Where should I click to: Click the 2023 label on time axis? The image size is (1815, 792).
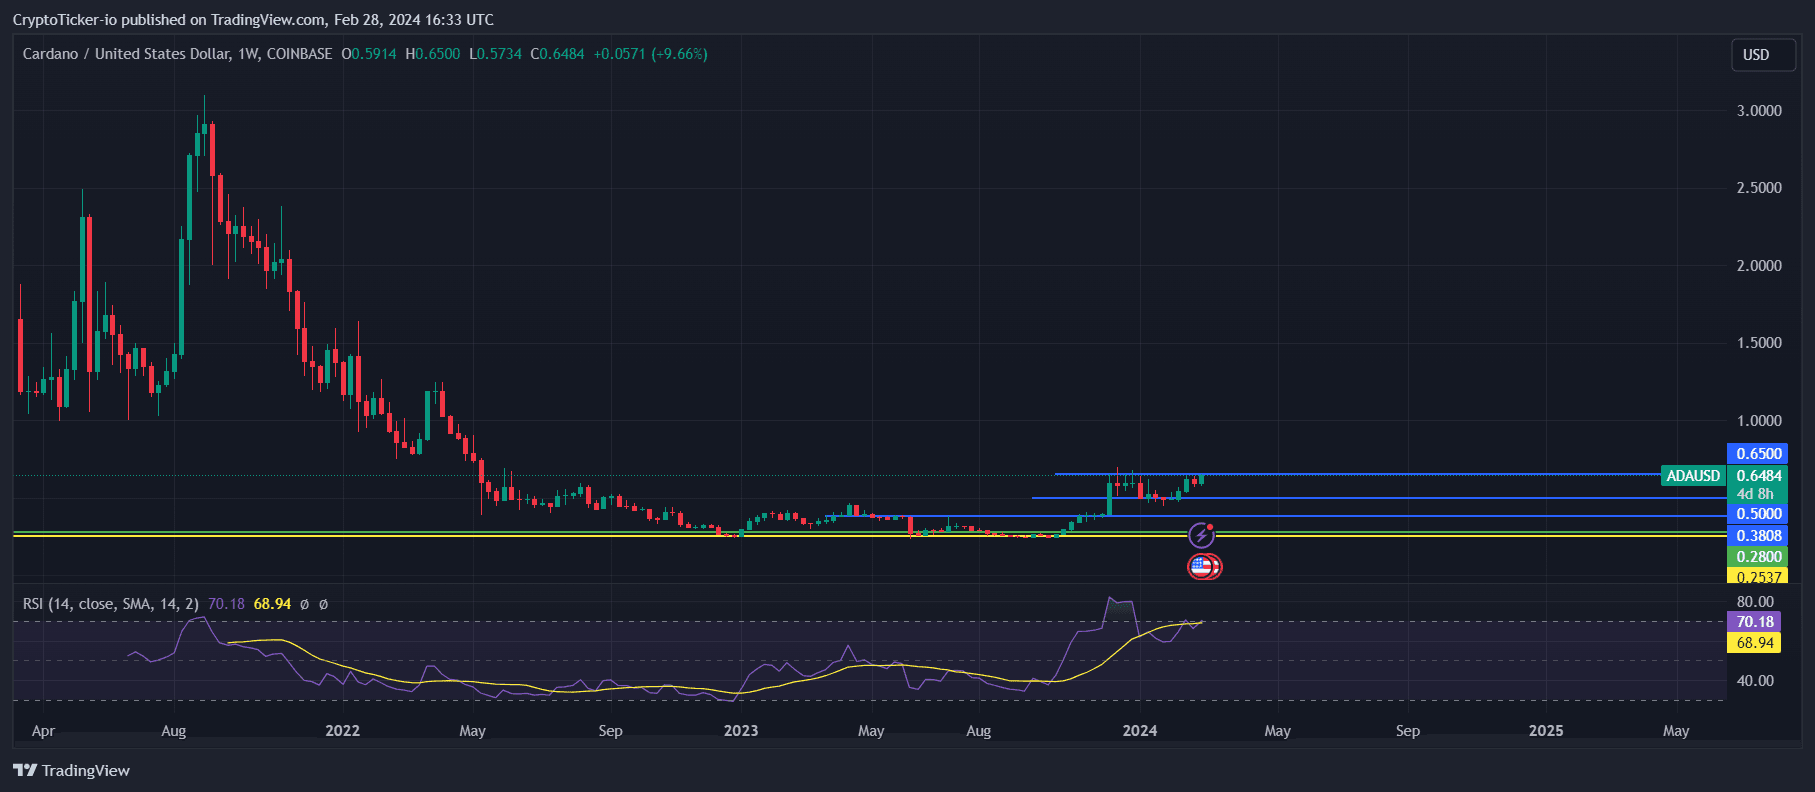coord(740,731)
